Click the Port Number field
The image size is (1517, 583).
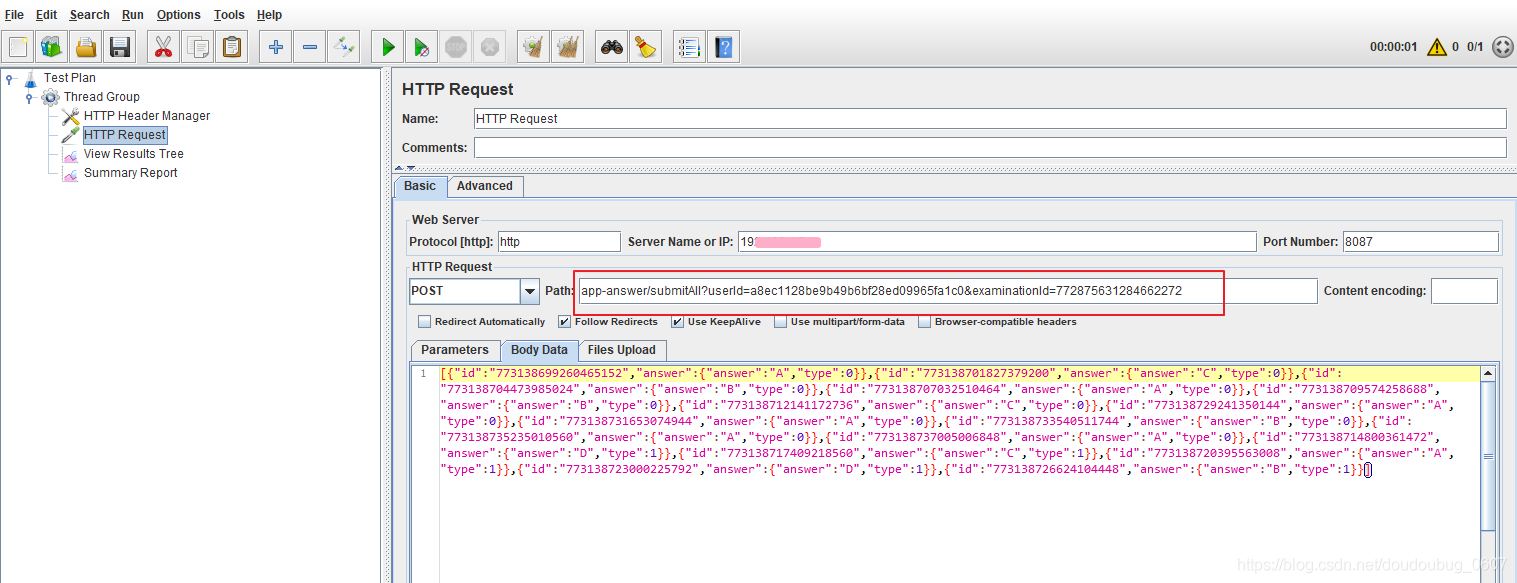coord(1420,242)
